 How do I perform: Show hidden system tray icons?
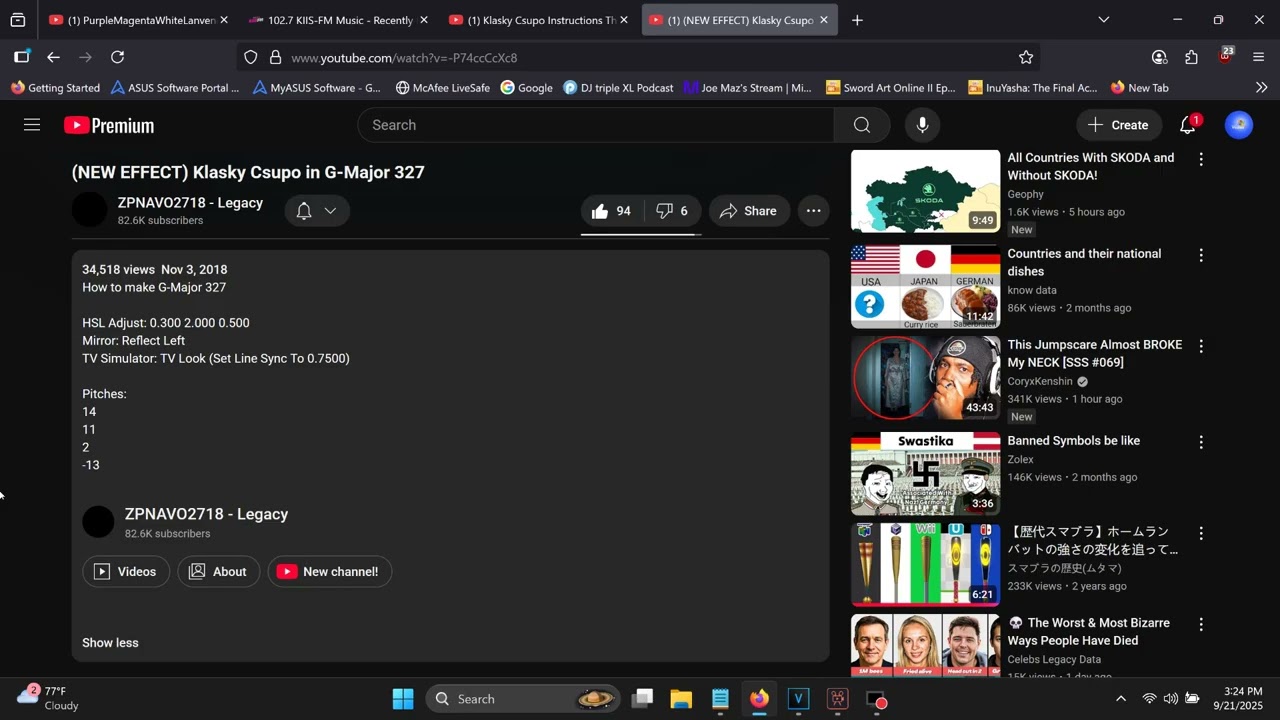[1120, 699]
